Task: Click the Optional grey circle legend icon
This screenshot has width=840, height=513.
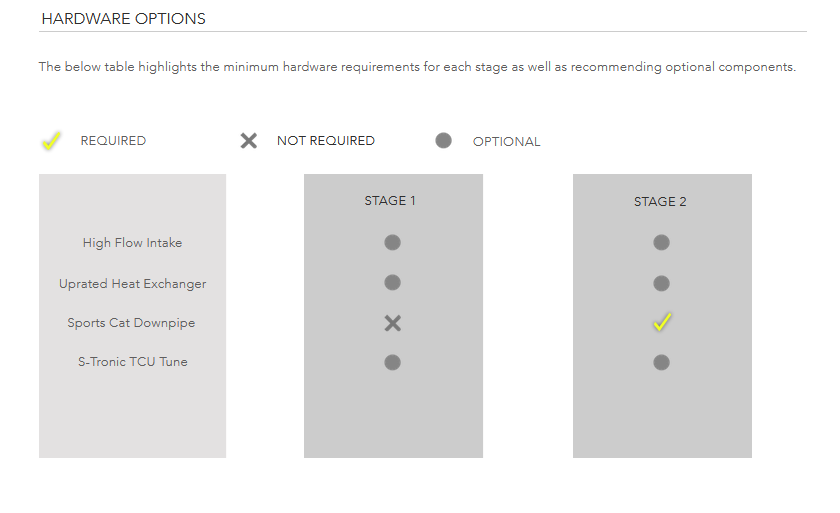Action: tap(443, 141)
